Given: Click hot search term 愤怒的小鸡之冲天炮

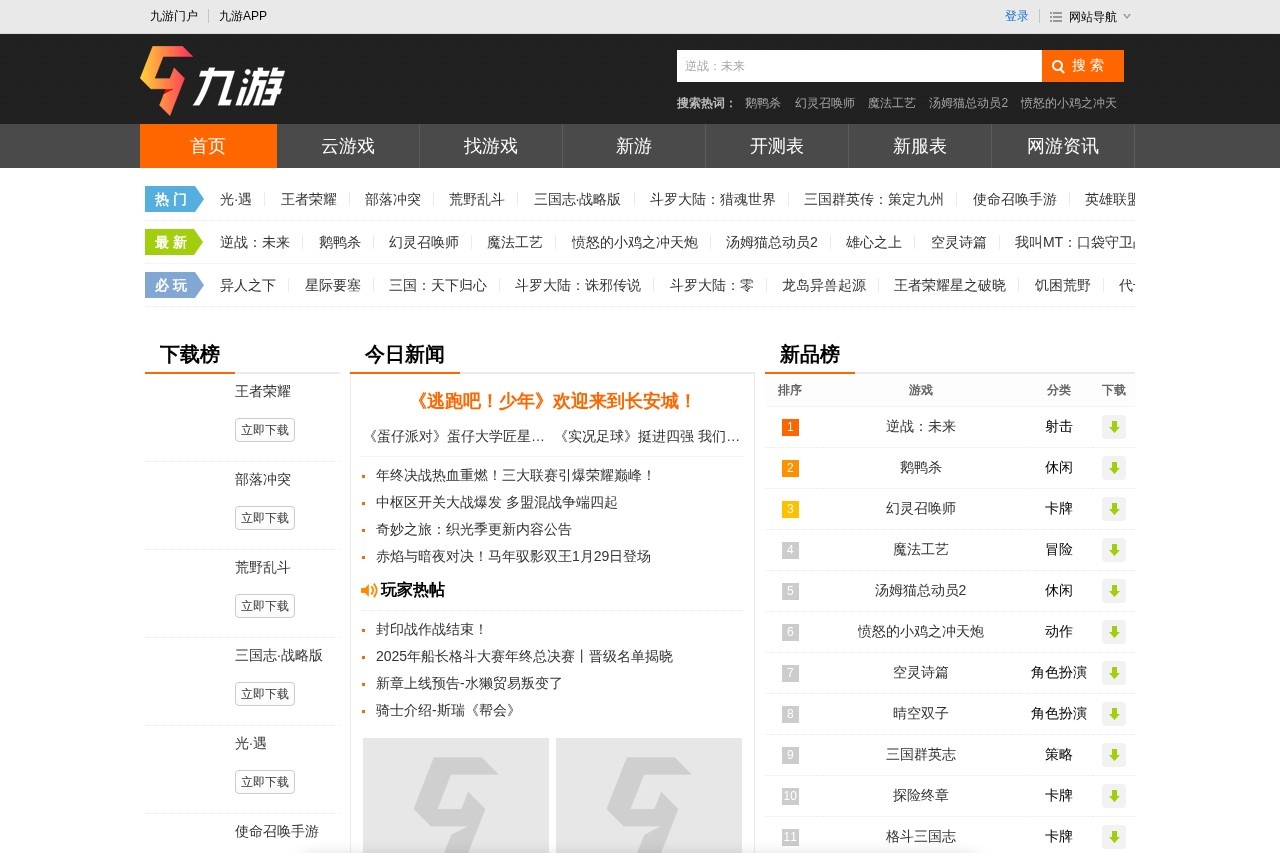Looking at the screenshot, I should [1068, 103].
